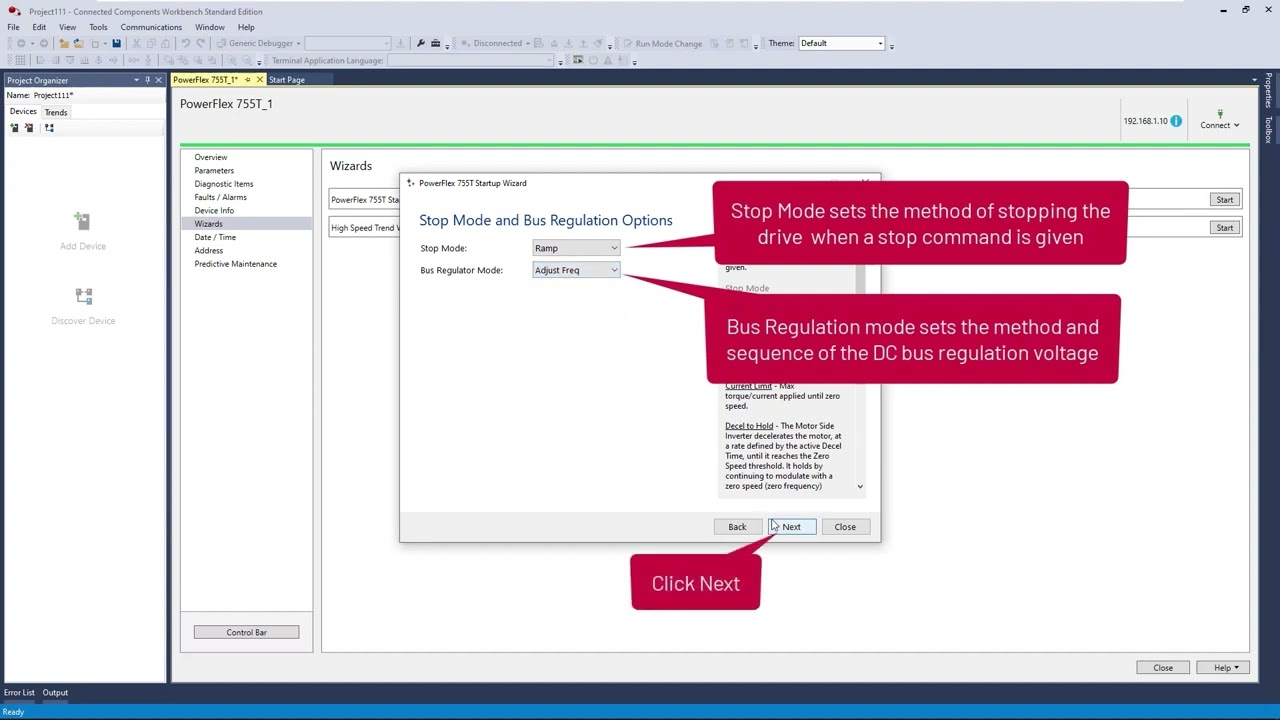
Task: Switch to the Trends tab
Action: [x=56, y=112]
